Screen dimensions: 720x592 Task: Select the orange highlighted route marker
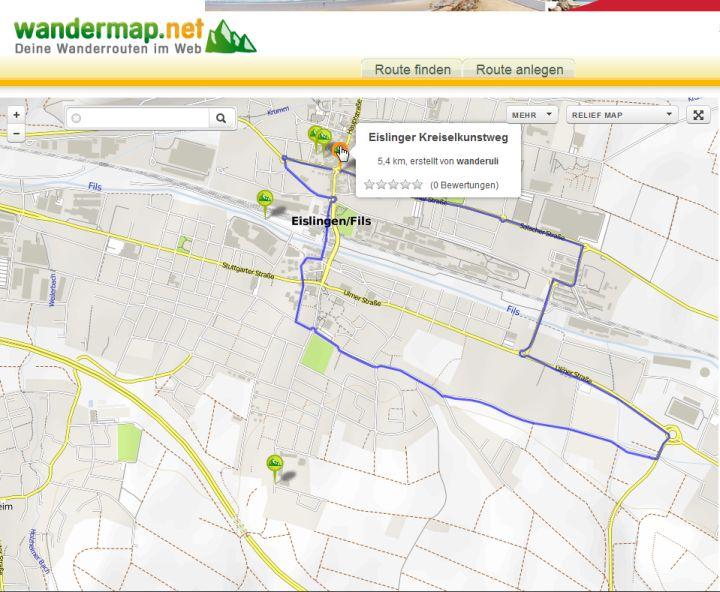338,149
